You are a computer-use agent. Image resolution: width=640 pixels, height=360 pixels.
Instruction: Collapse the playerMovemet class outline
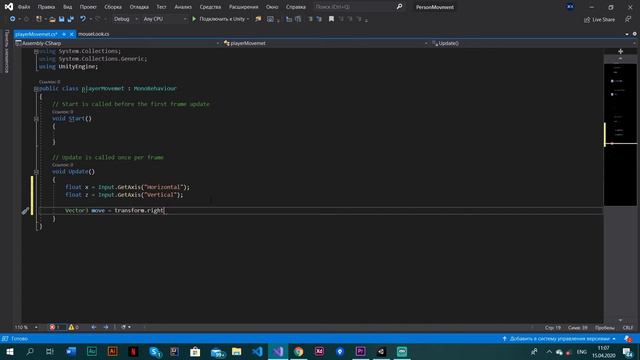pyautogui.click(x=36, y=89)
